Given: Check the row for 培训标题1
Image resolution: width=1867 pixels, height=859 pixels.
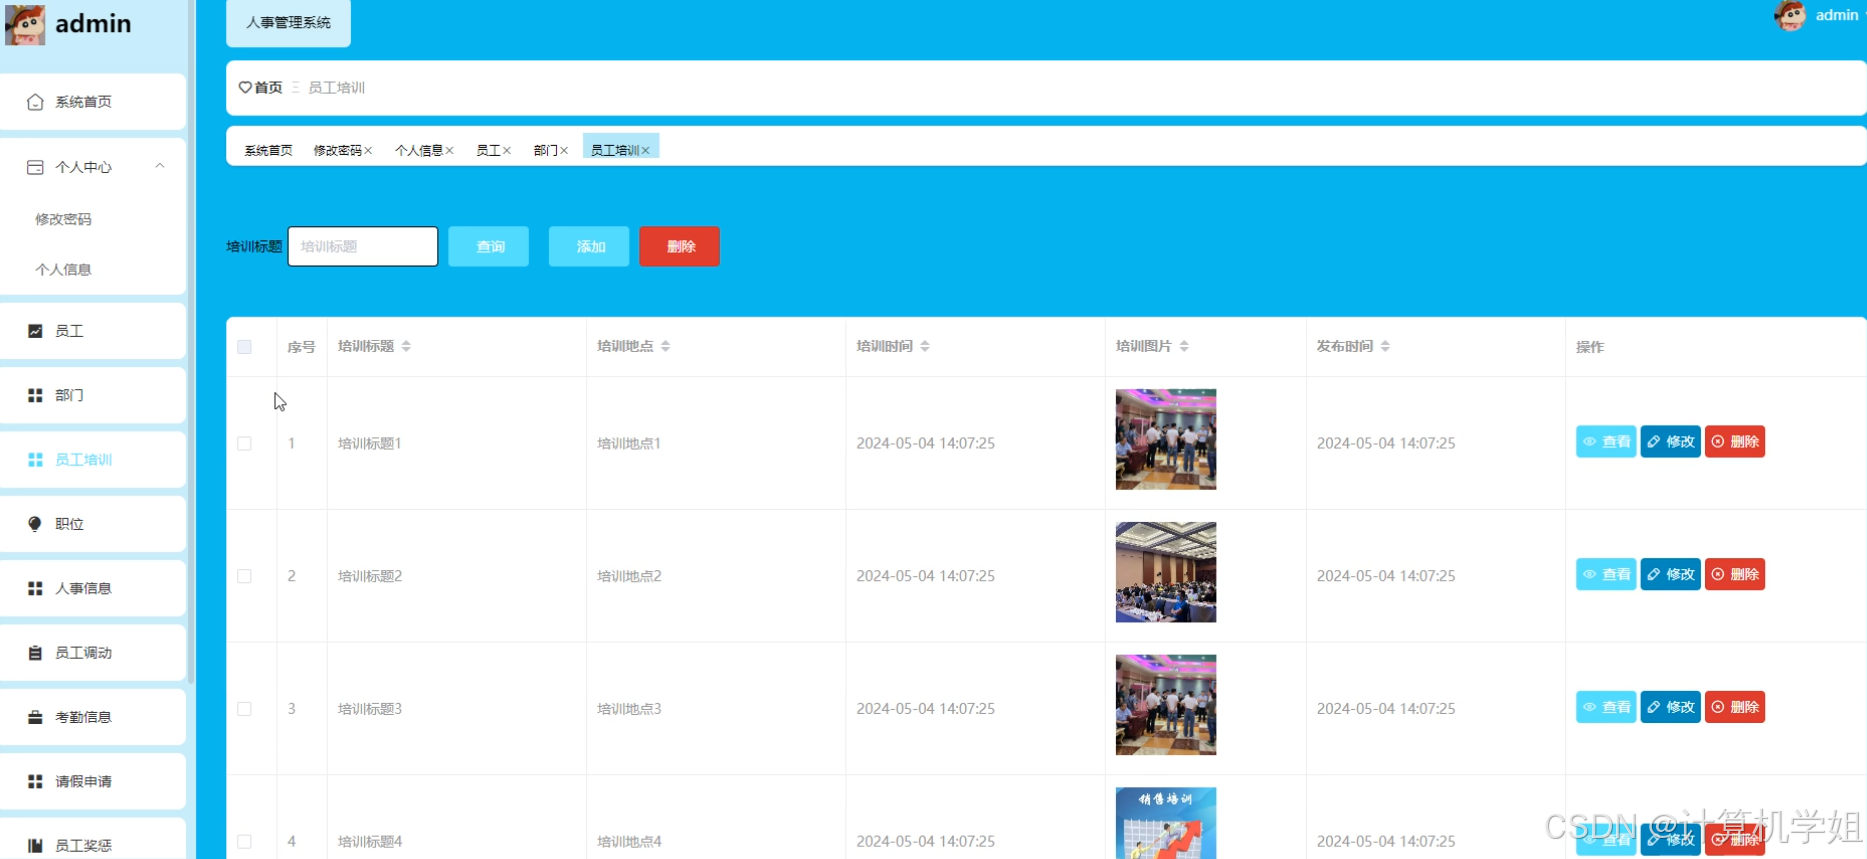Looking at the screenshot, I should tap(244, 443).
